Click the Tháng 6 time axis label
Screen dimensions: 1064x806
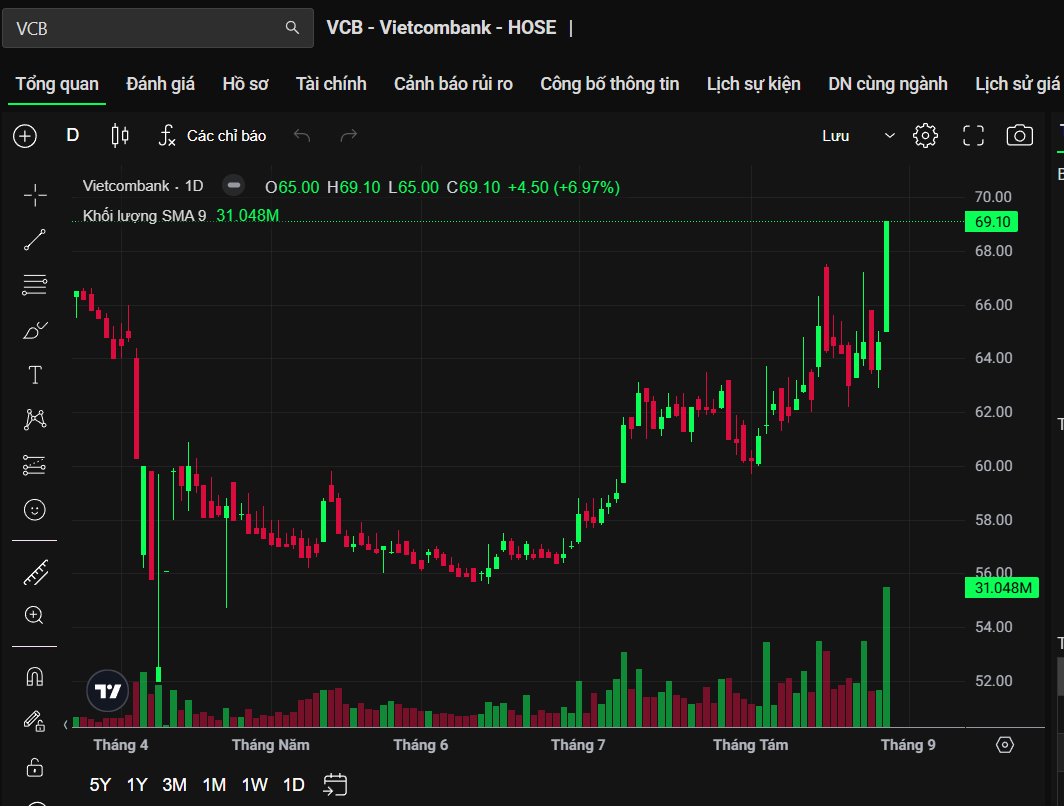[x=421, y=745]
